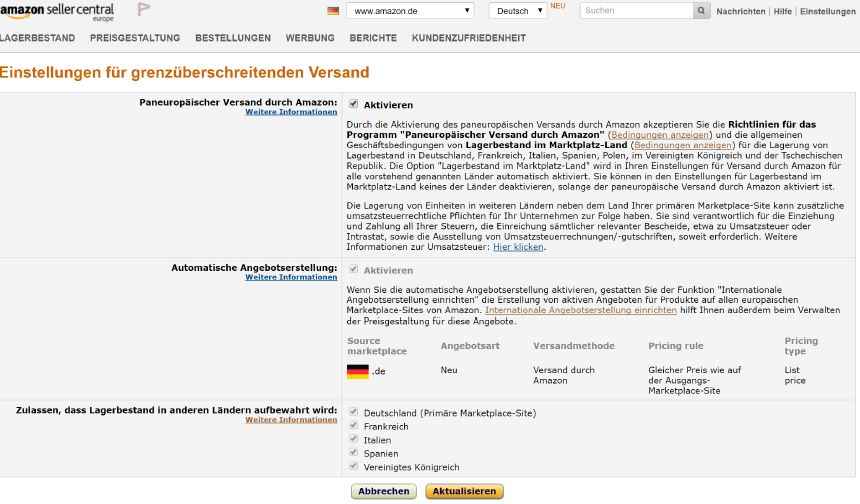This screenshot has height=504, width=860.
Task: Click the German flag next to .de marketplace
Action: tap(358, 371)
